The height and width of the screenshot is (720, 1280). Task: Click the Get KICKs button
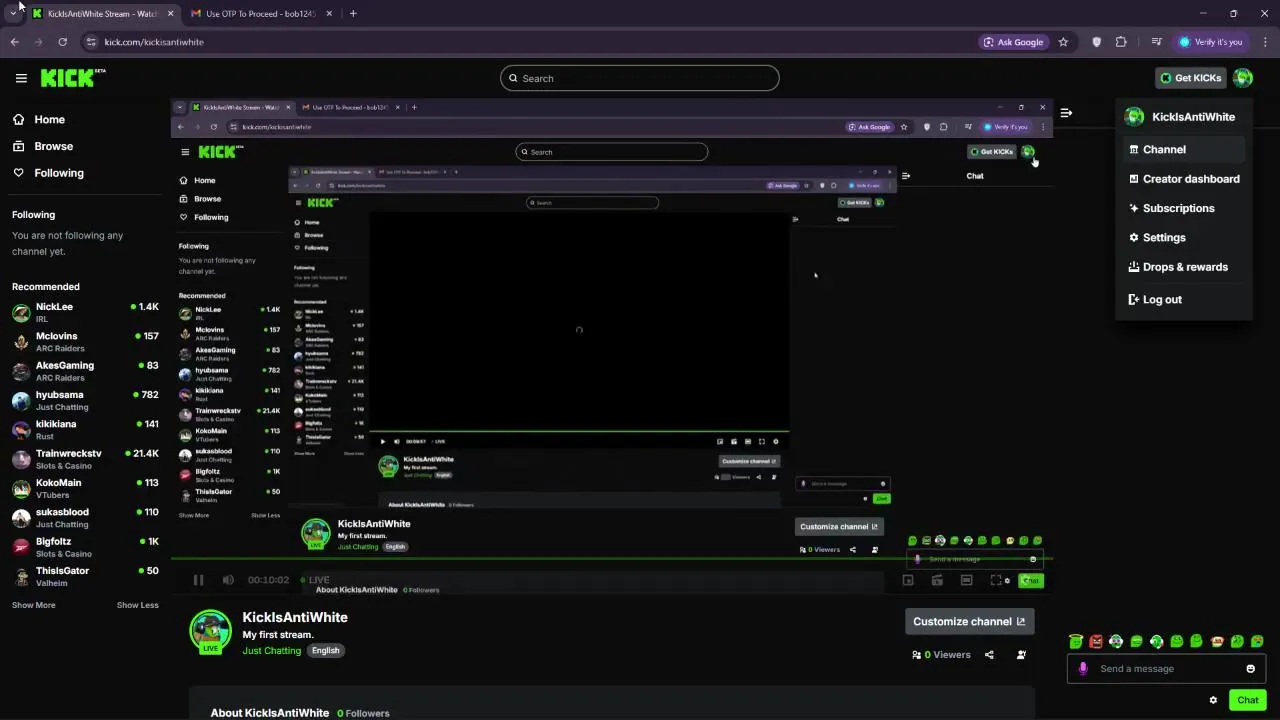click(1190, 78)
